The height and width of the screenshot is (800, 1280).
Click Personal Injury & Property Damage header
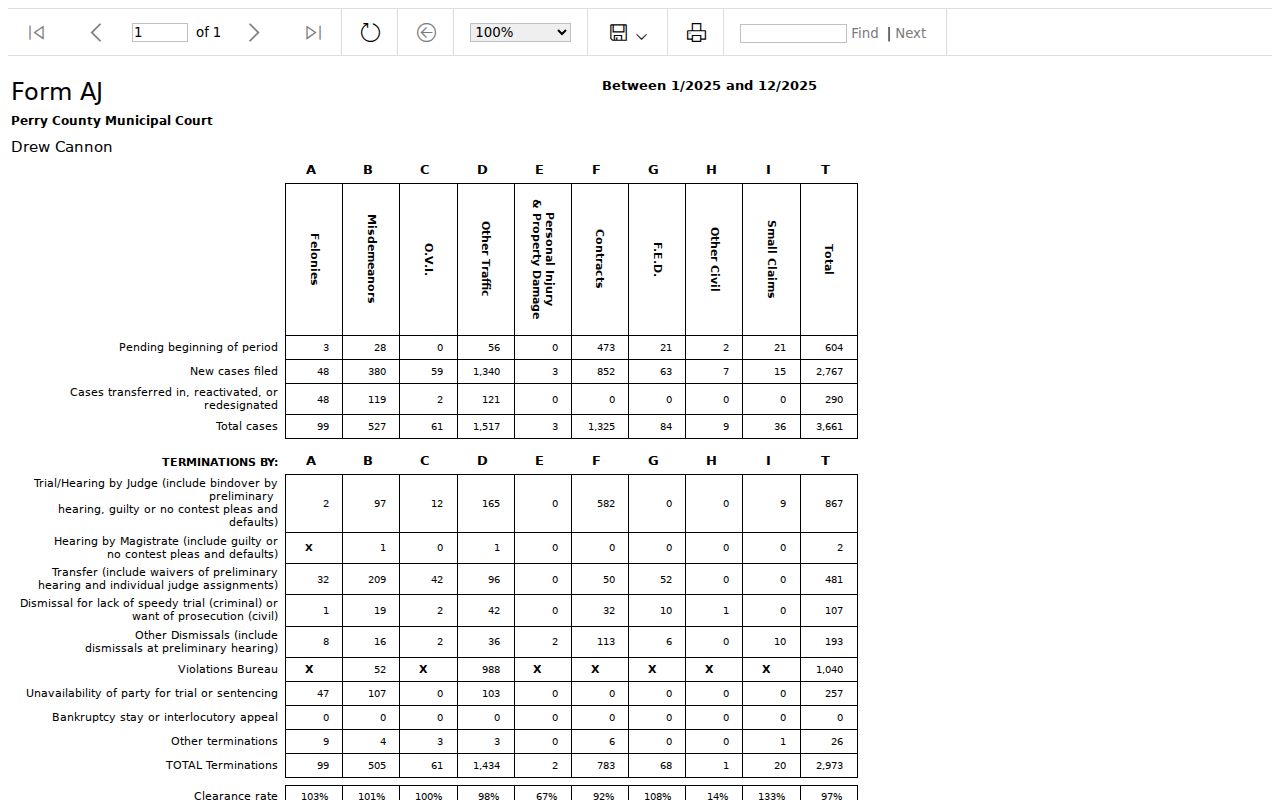point(543,260)
